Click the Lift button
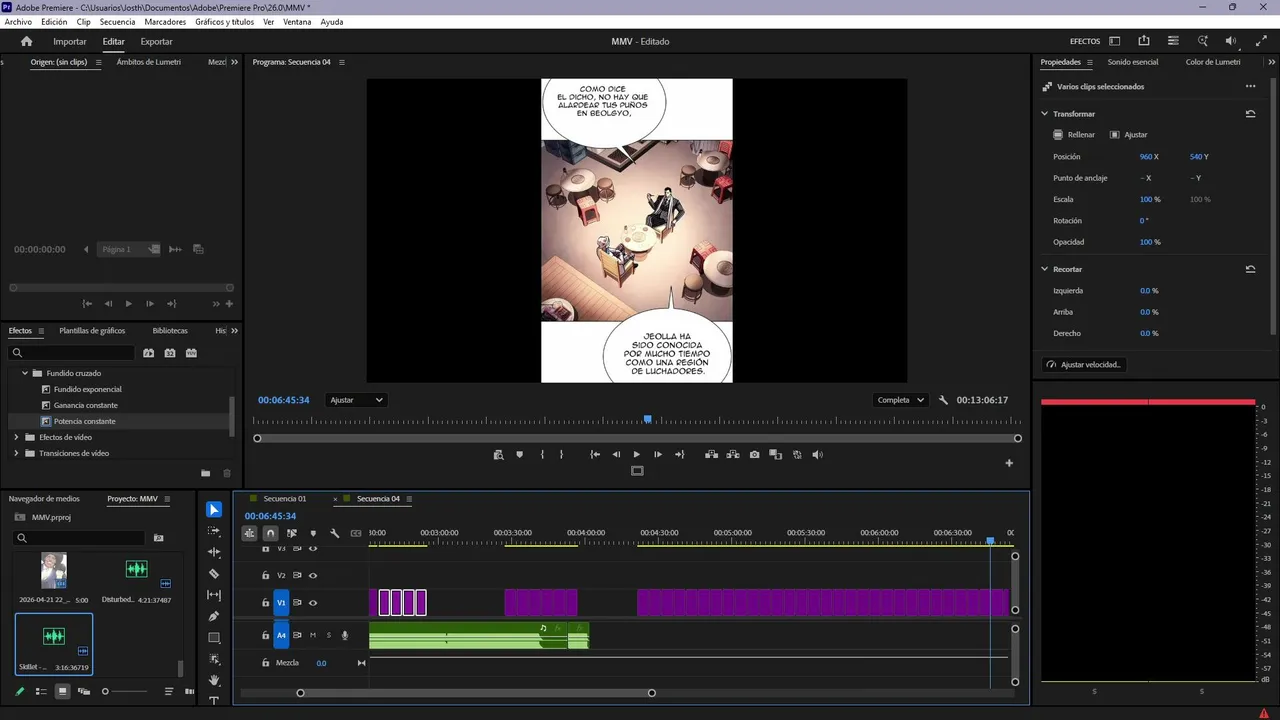This screenshot has width=1280, height=720. point(711,454)
